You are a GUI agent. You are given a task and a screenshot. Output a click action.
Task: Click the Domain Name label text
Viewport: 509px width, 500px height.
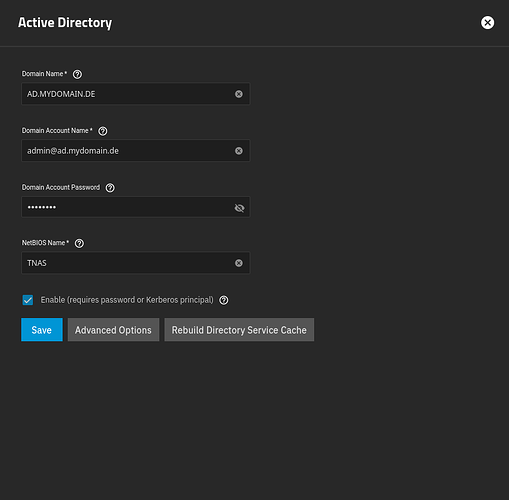click(44, 74)
